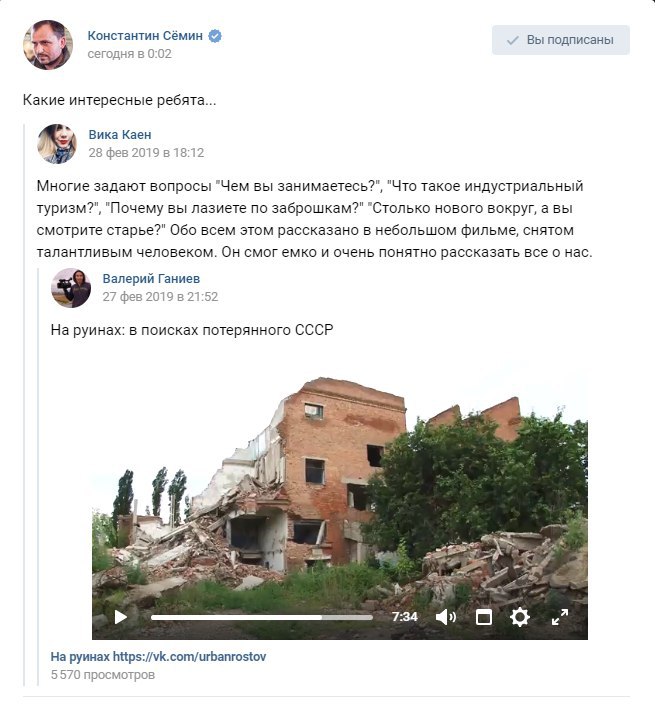Image resolution: width=655 pixels, height=706 pixels.
Task: Click the blue verified badge icon
Action: 215,36
